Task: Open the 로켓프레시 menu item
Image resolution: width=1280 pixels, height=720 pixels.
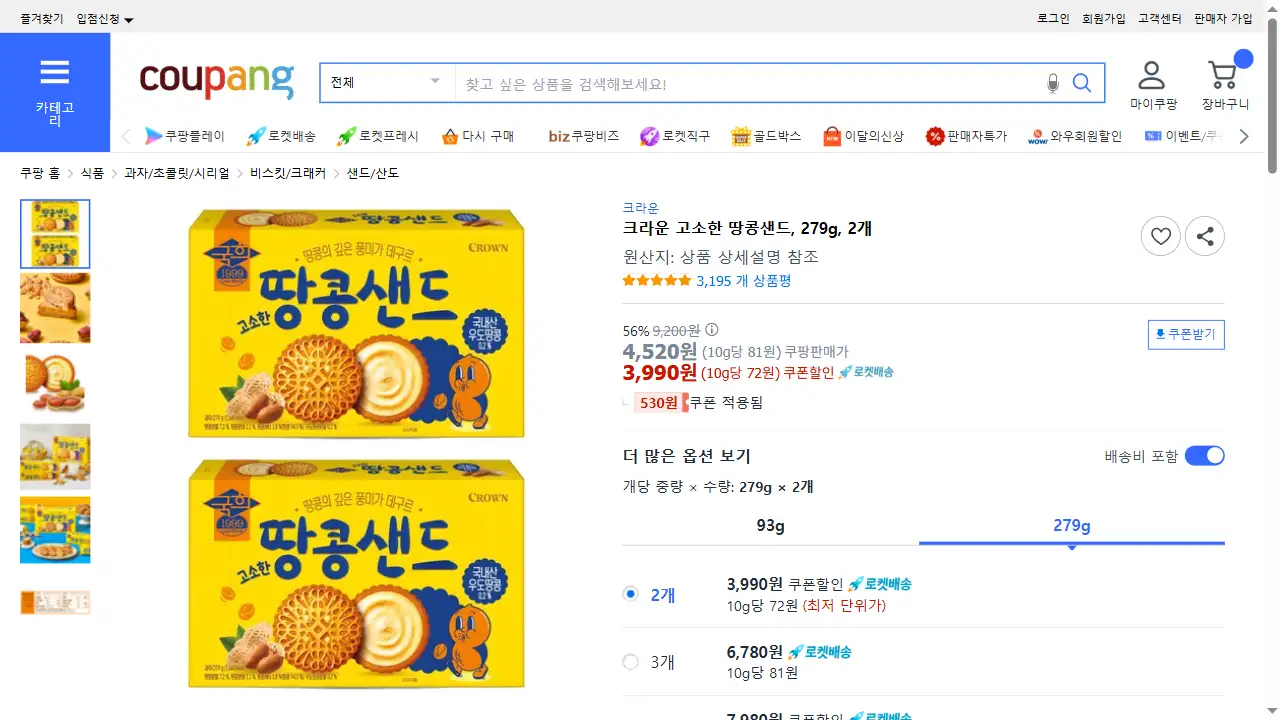Action: tap(377, 136)
